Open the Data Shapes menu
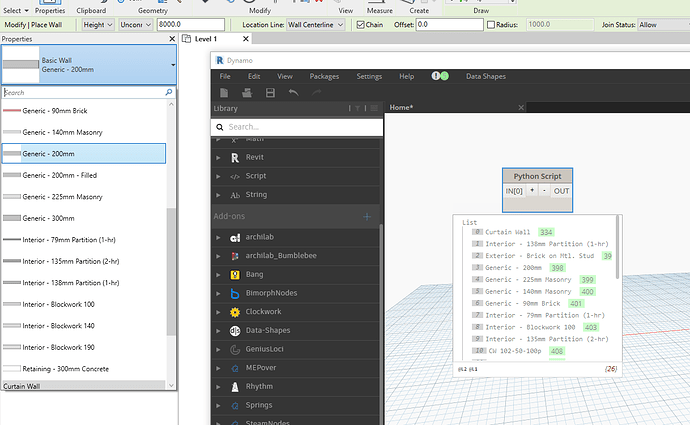 pos(486,76)
